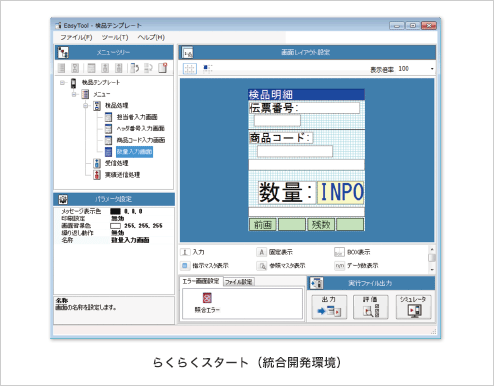Click the grayed-out curved-arrow icon in the tree toolbar
The height and width of the screenshot is (386, 494).
(148, 68)
